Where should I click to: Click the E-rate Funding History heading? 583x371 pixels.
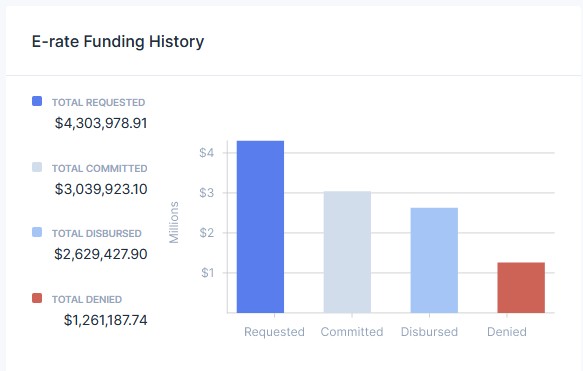[118, 41]
